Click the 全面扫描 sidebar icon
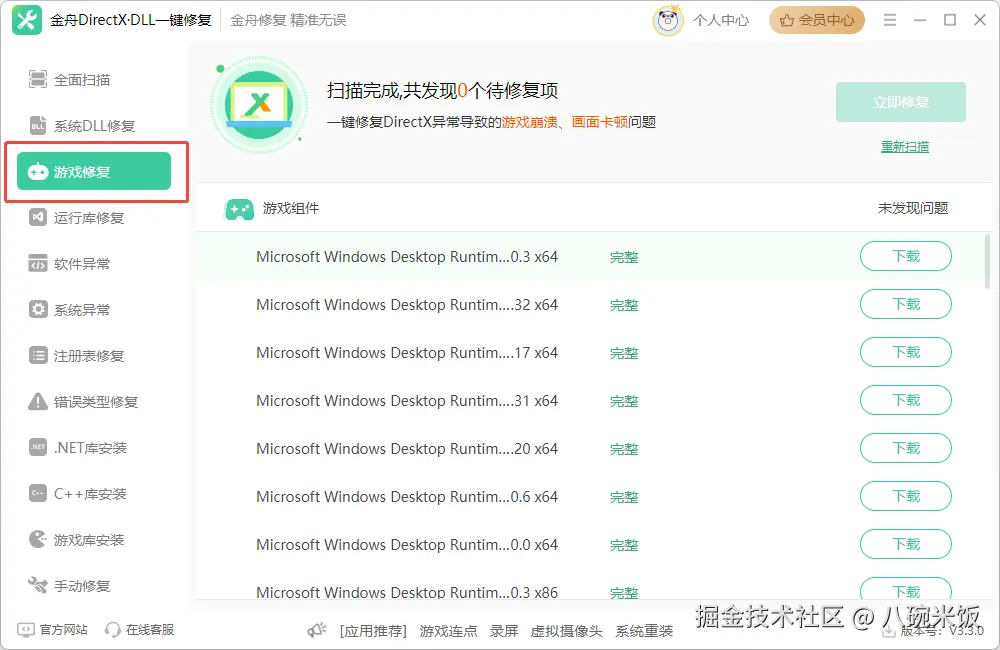The width and height of the screenshot is (1000, 650). click(38, 80)
